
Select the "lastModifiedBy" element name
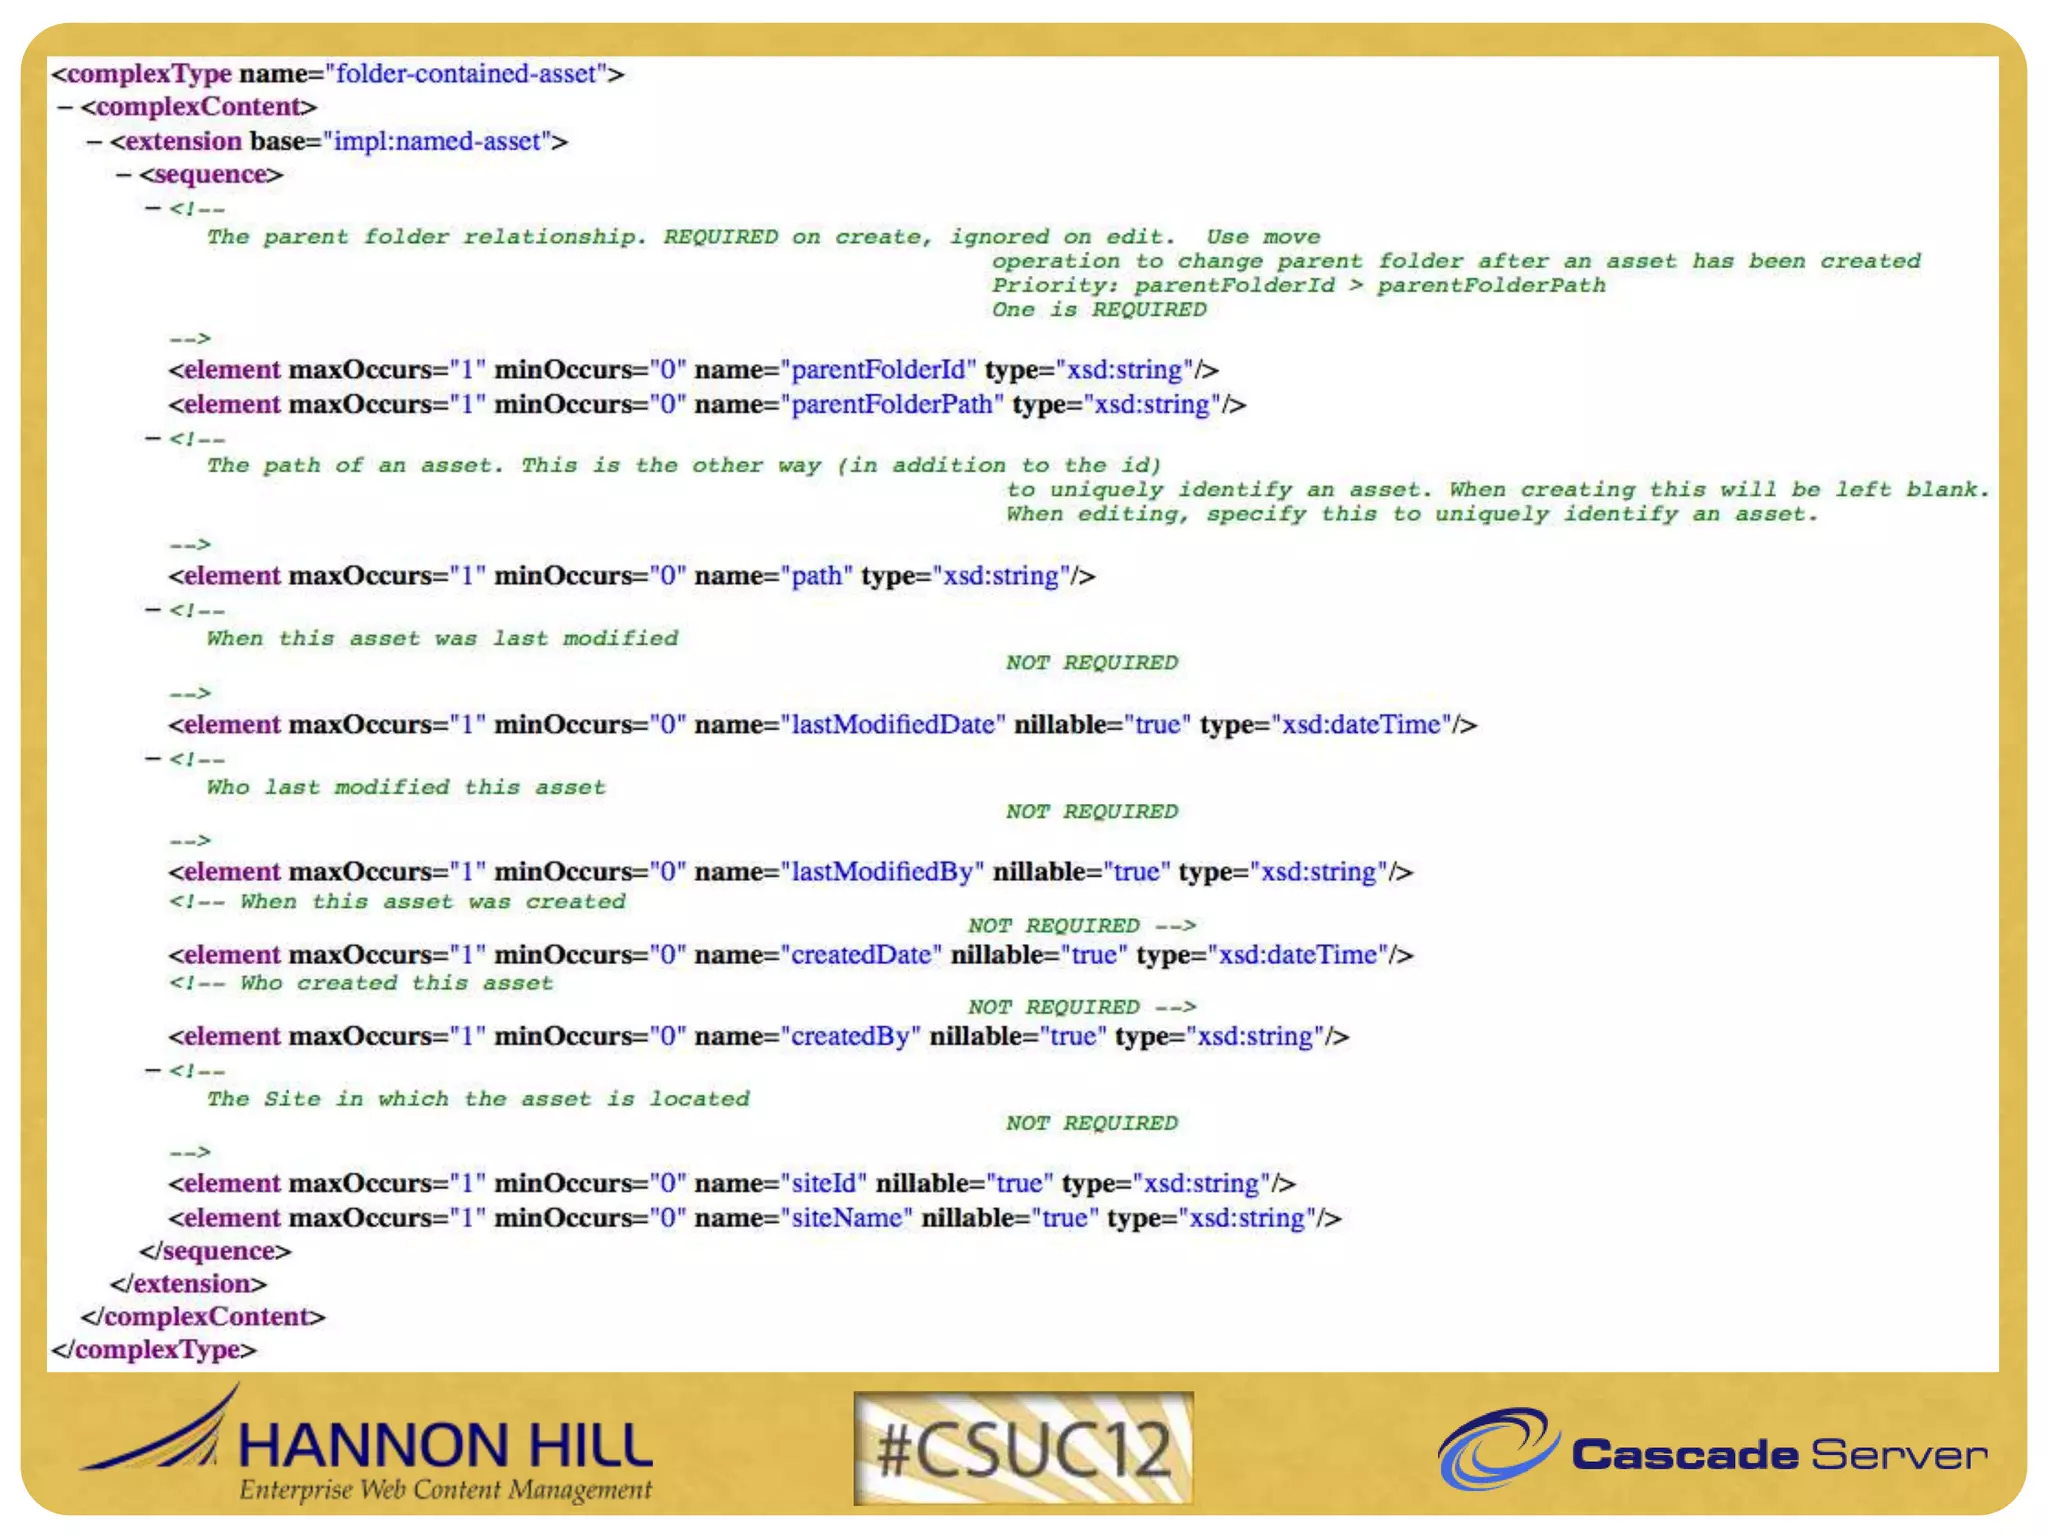pos(882,872)
